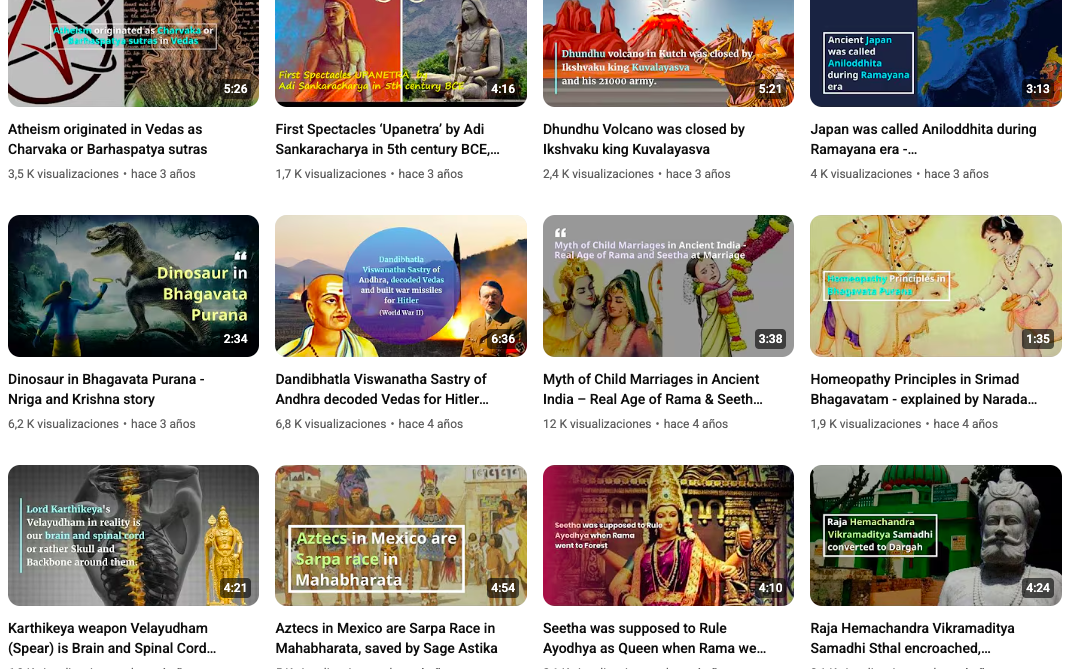Open 'Japan was called Aniloddhita' title link
The width and height of the screenshot is (1084, 669).
coord(924,139)
